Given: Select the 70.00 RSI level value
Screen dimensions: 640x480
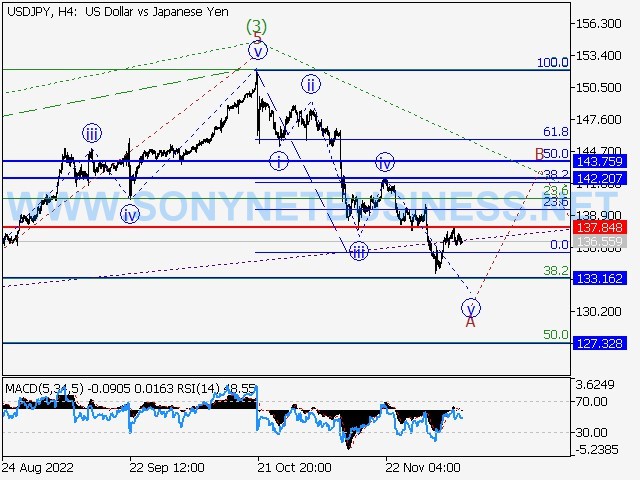Looking at the screenshot, I should (591, 402).
